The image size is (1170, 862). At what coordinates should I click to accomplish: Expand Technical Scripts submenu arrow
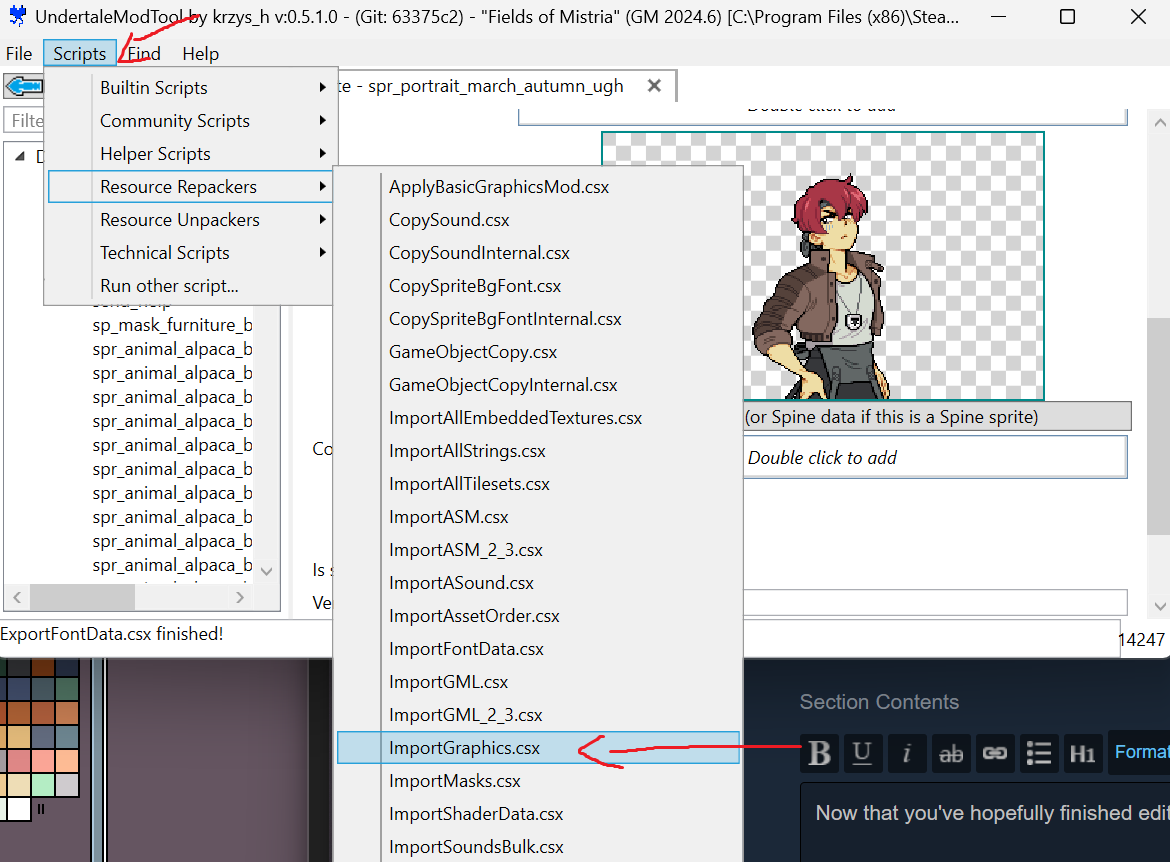point(322,252)
